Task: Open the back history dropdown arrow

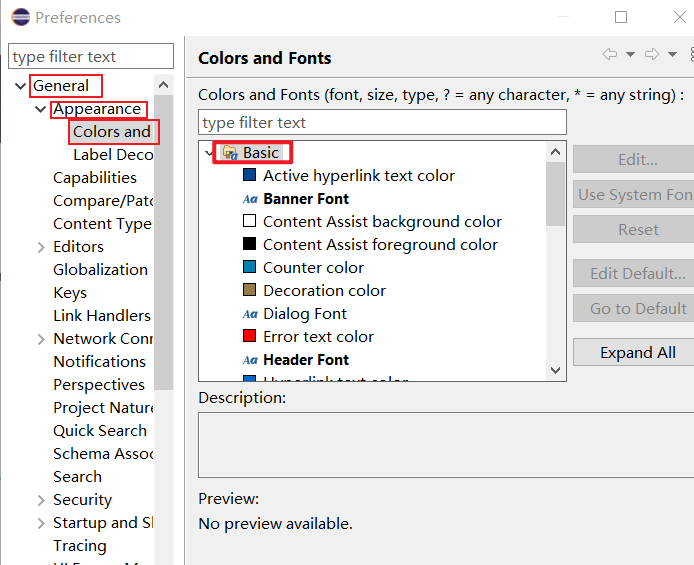Action: pos(630,54)
